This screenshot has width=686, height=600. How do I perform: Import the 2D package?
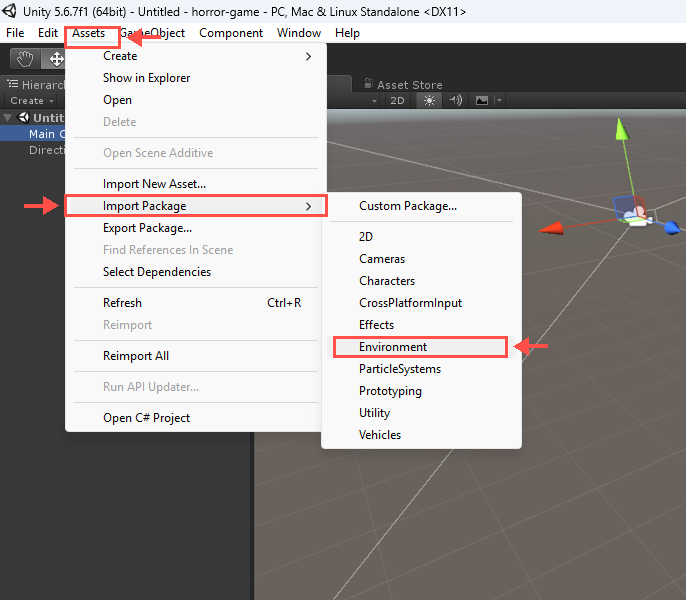[x=421, y=237]
